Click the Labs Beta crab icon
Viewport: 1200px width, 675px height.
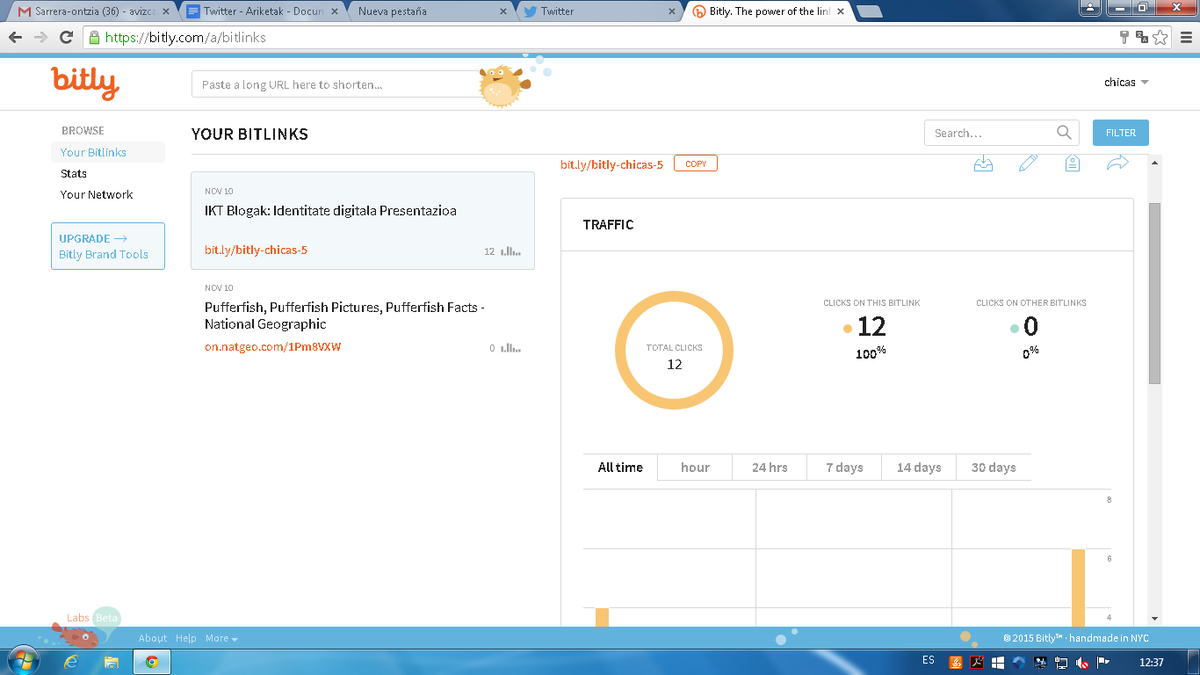coord(75,635)
